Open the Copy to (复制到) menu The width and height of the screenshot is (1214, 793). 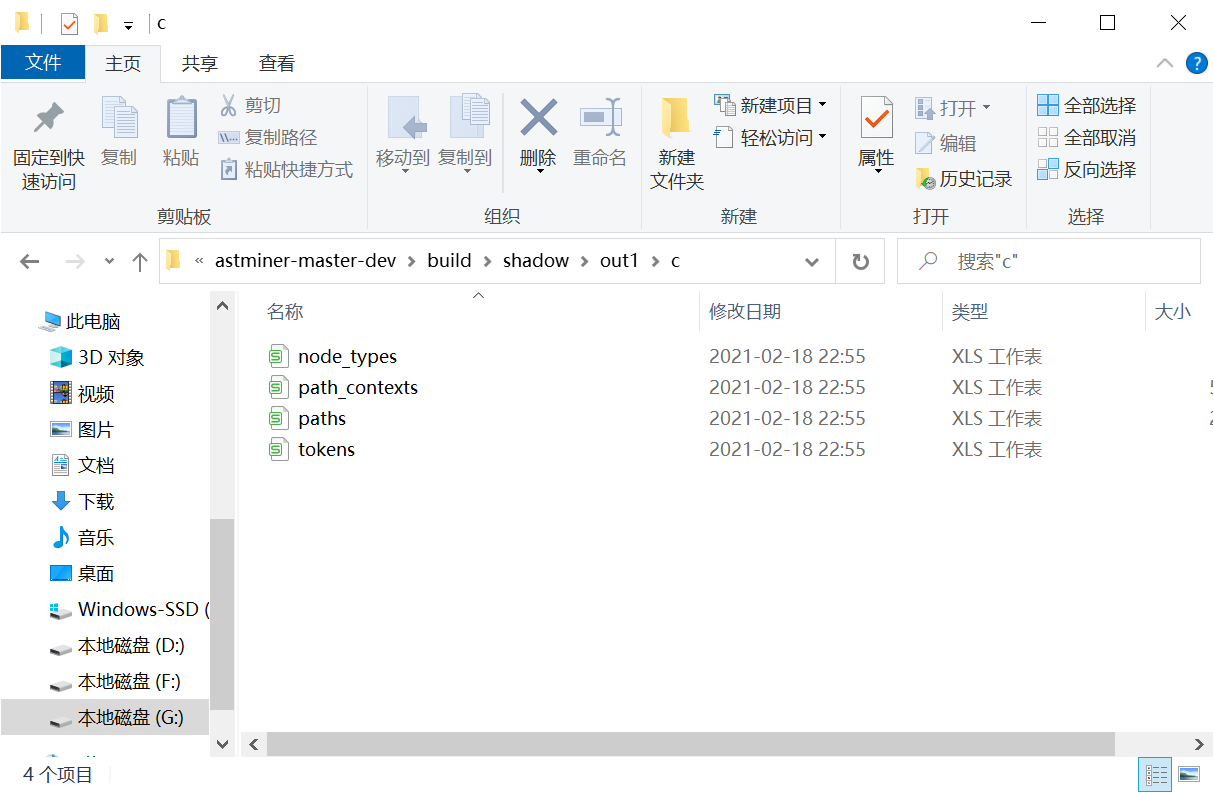[x=465, y=133]
